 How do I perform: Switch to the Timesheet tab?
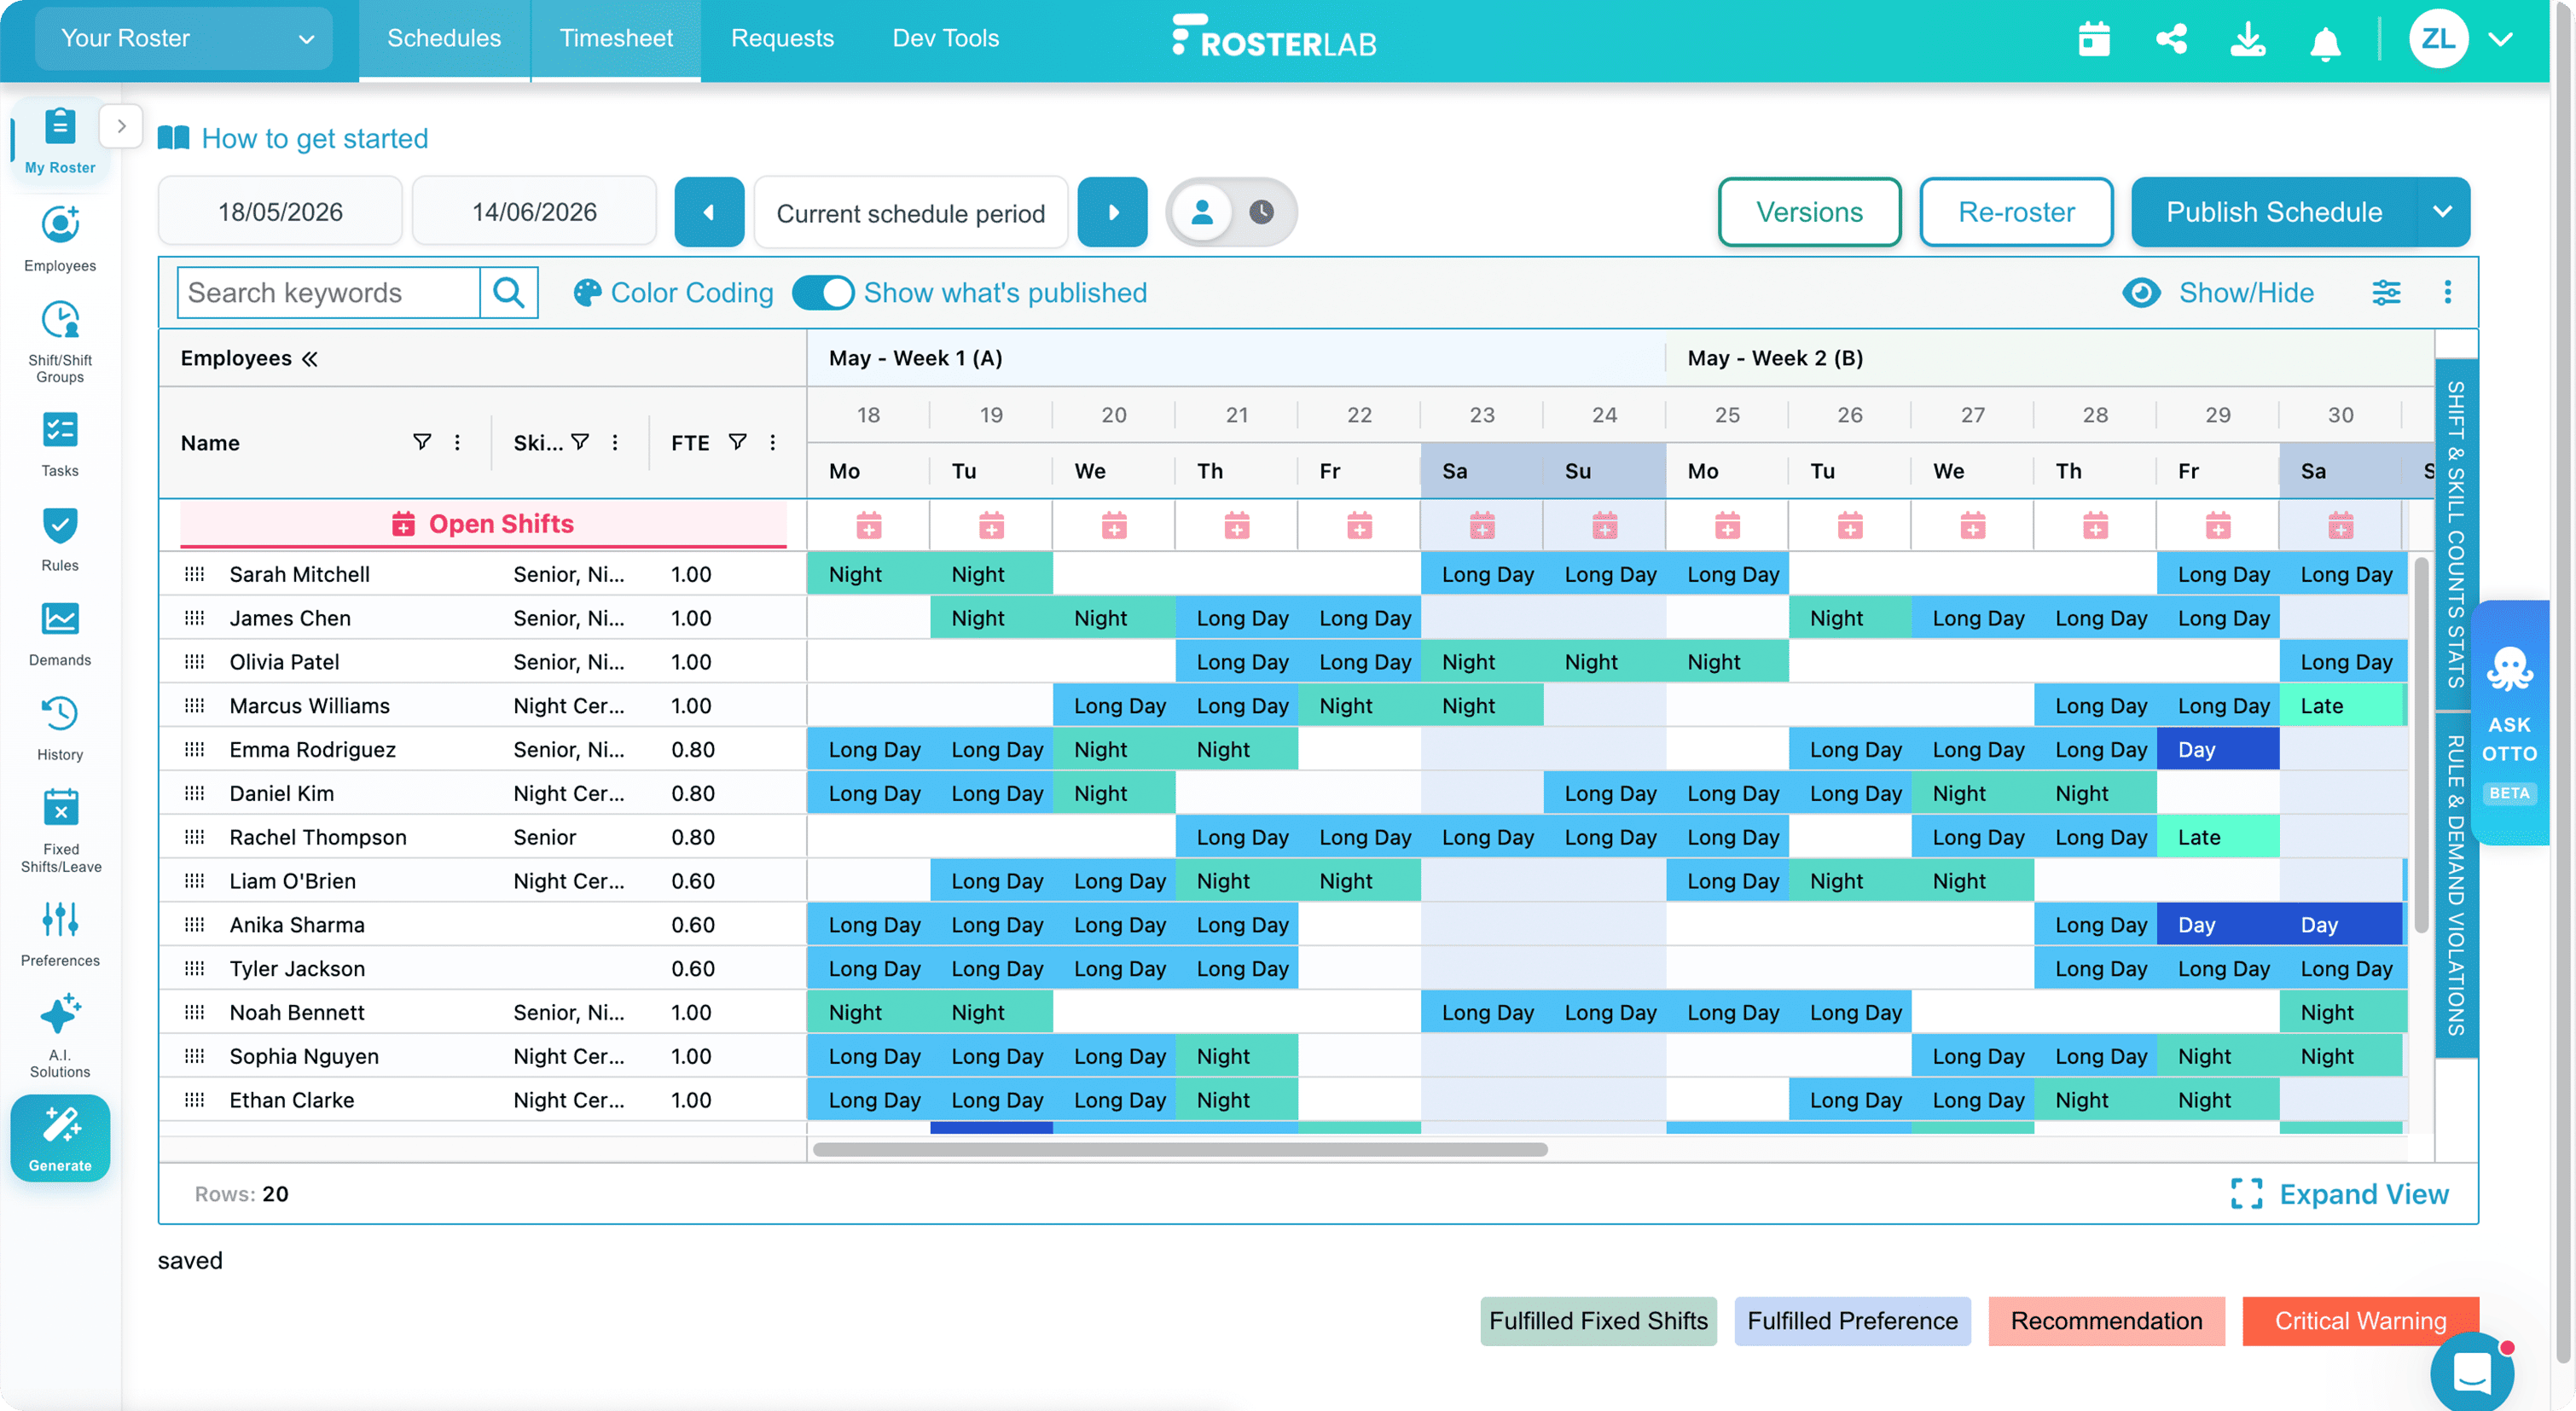[x=615, y=38]
